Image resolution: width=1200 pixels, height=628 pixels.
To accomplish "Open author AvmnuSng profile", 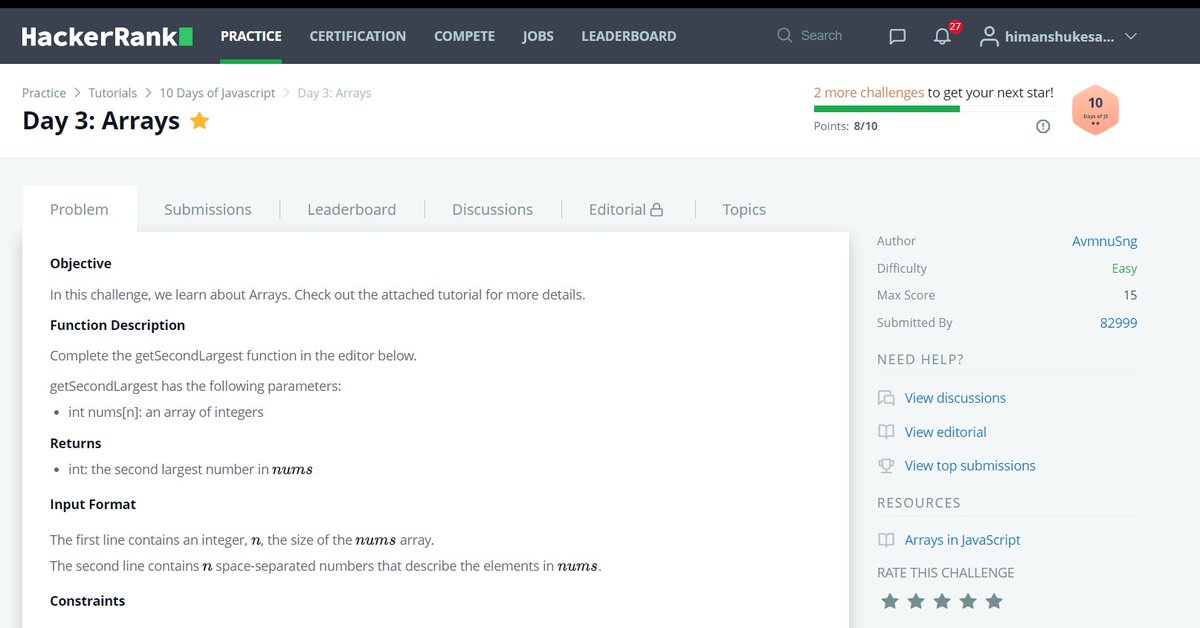I will pos(1104,241).
